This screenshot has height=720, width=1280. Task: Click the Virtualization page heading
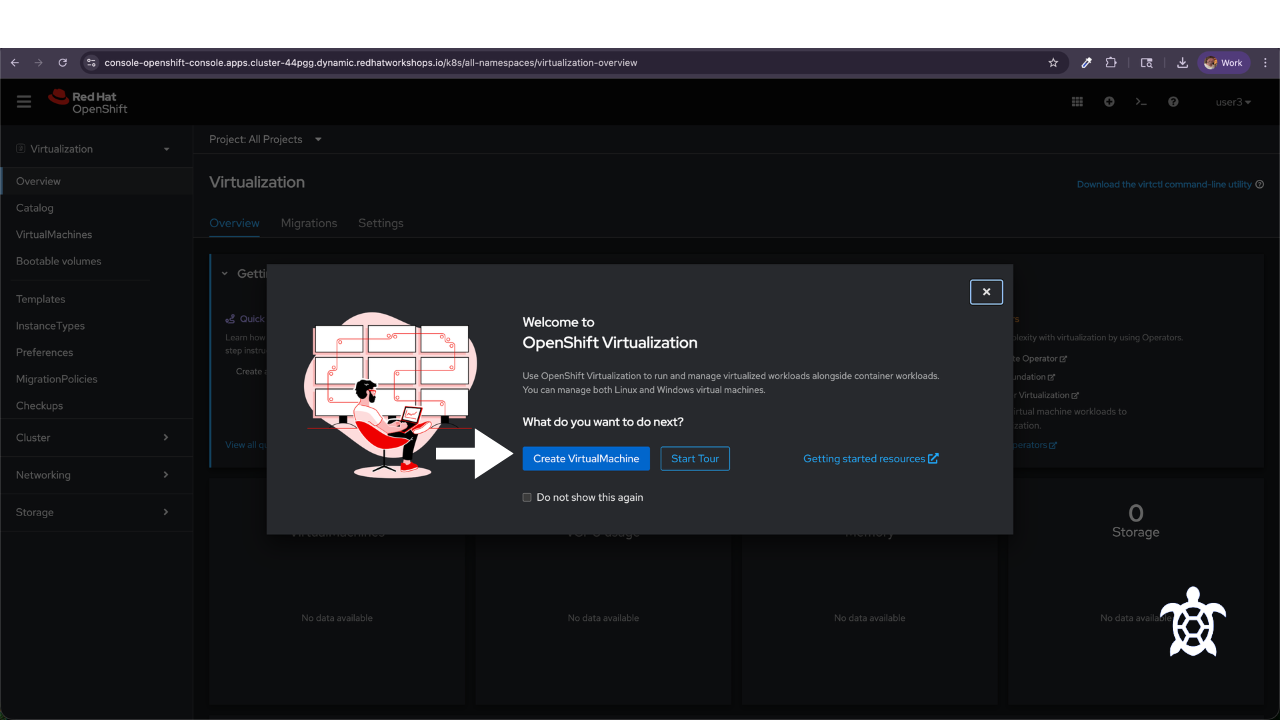tap(257, 182)
